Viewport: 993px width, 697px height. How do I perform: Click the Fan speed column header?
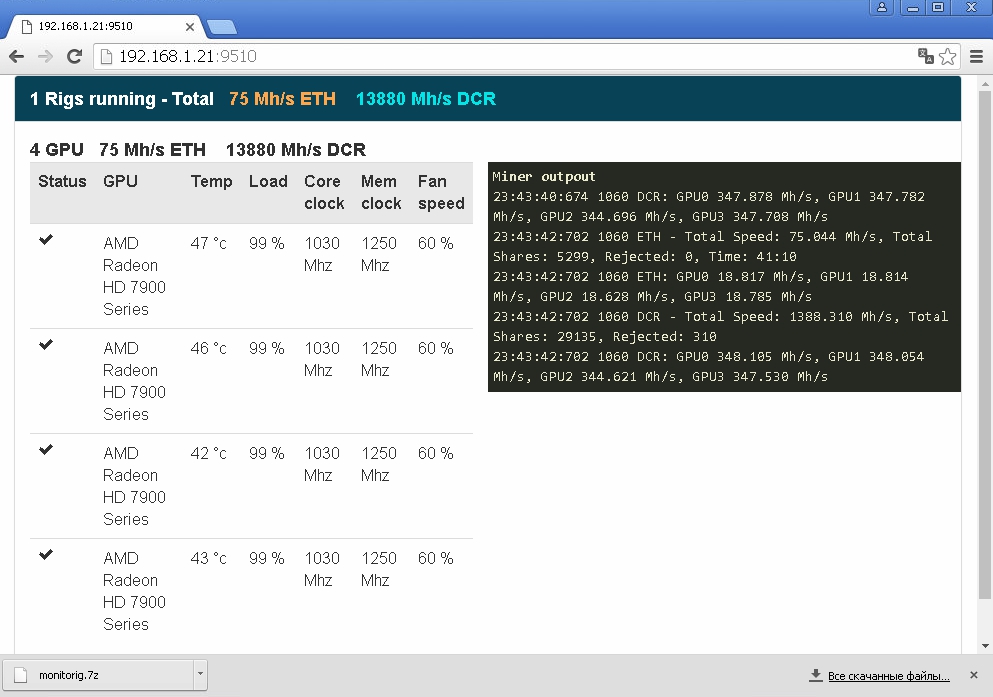click(441, 192)
